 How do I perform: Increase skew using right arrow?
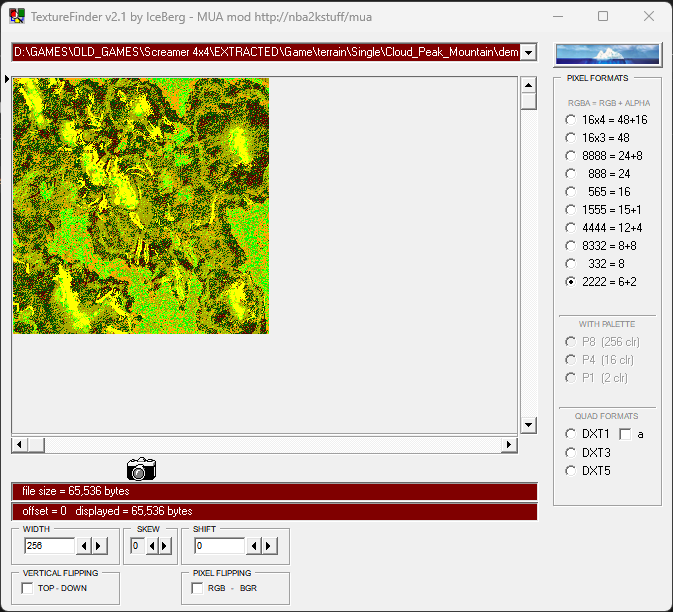(x=164, y=546)
